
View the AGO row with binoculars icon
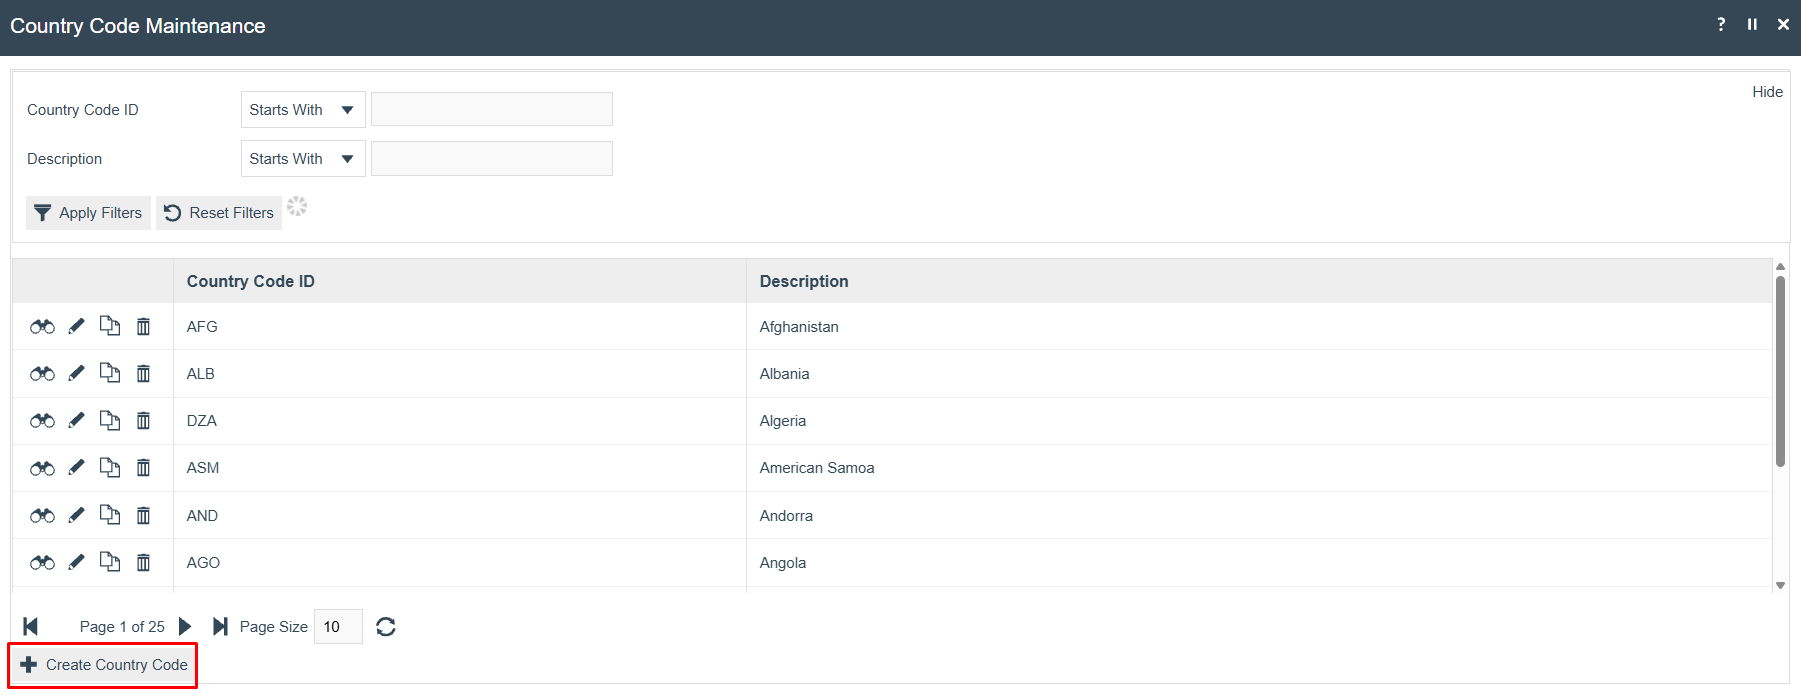click(x=42, y=563)
